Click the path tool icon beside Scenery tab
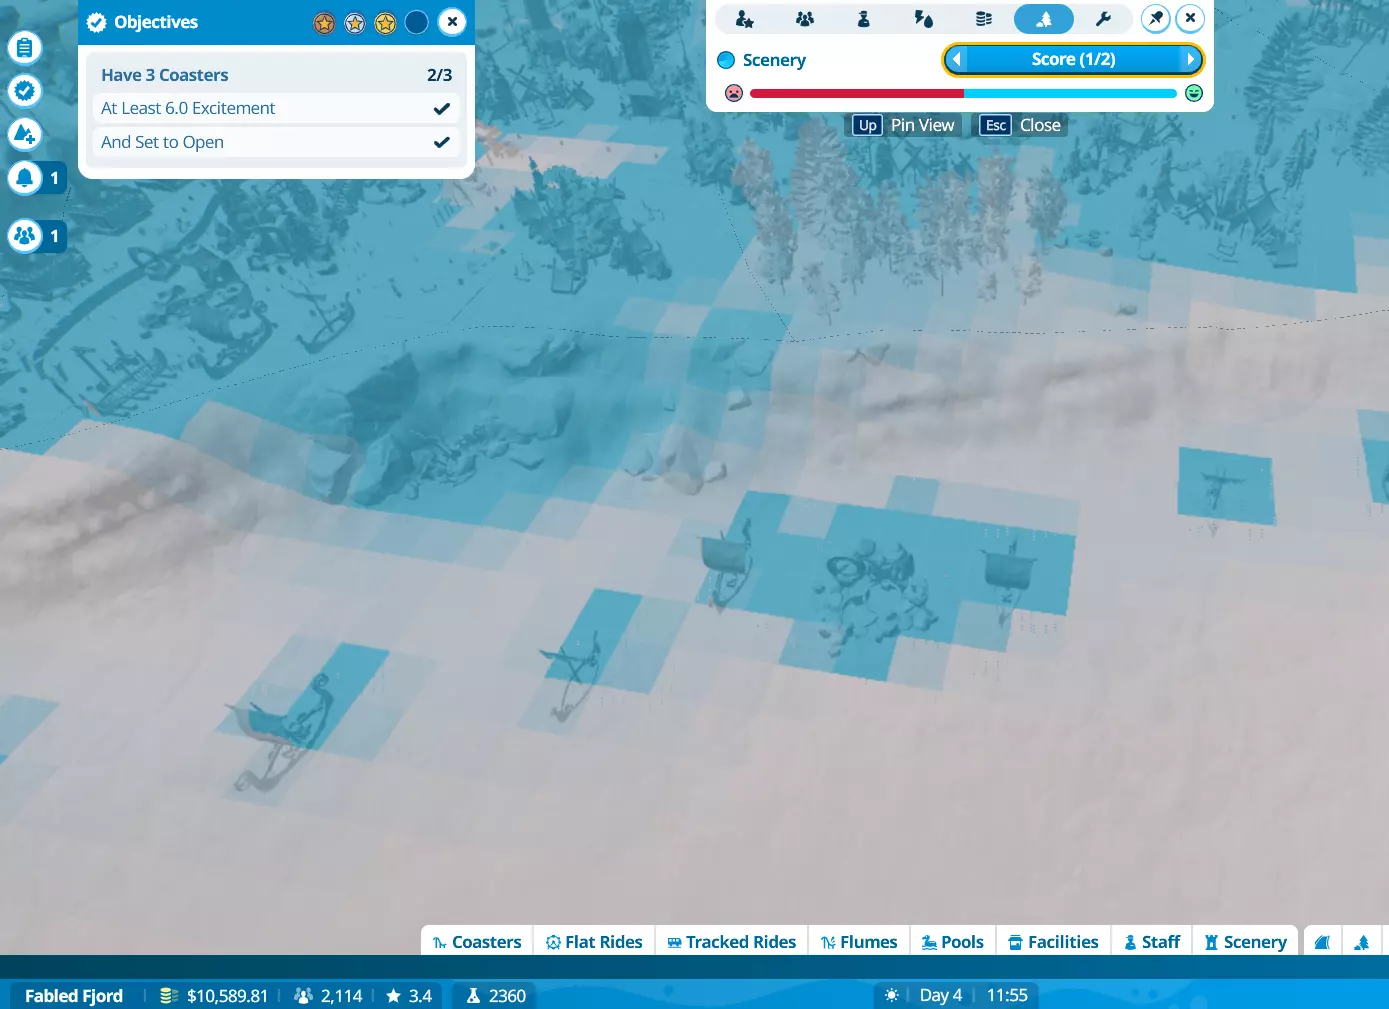This screenshot has width=1389, height=1009. [x=1322, y=942]
